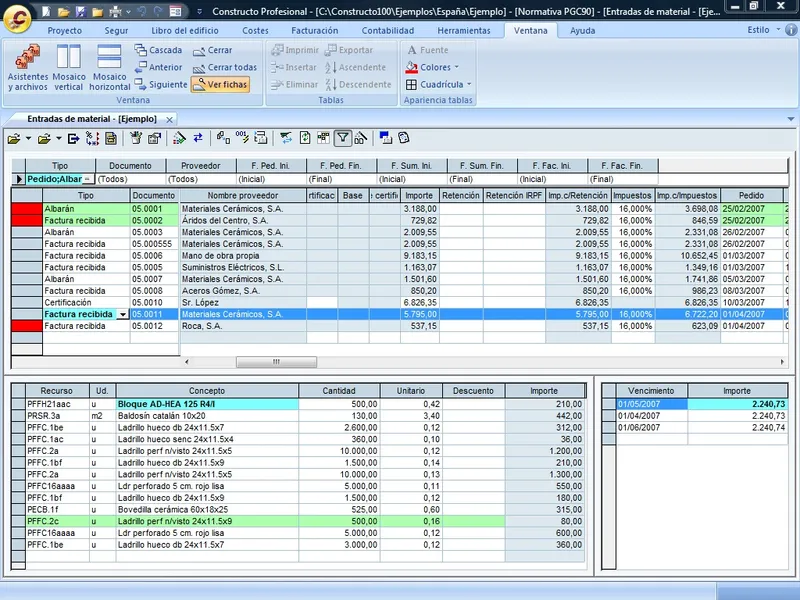Click the chain link toolbar icon

tap(223, 138)
